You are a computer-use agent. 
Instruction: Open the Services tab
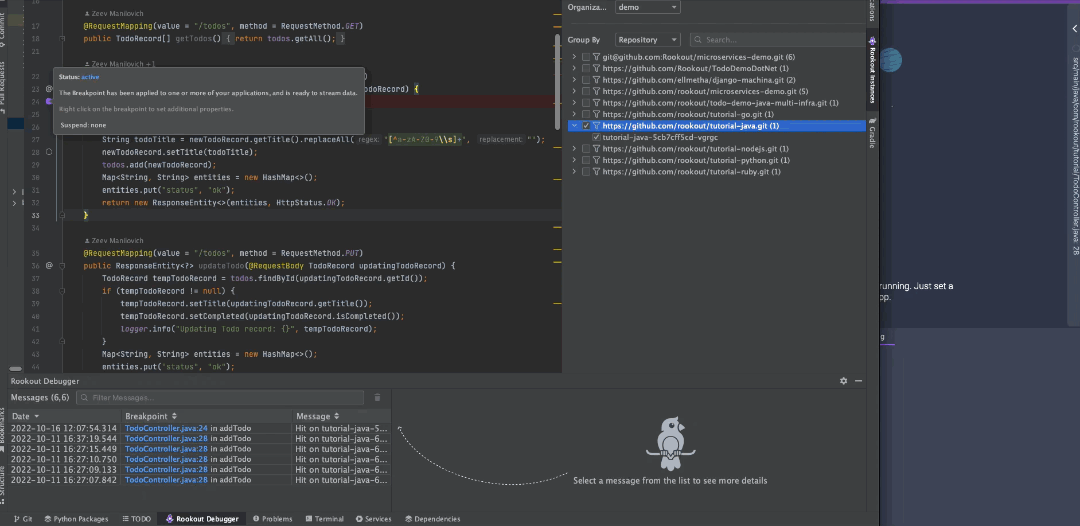point(373,519)
